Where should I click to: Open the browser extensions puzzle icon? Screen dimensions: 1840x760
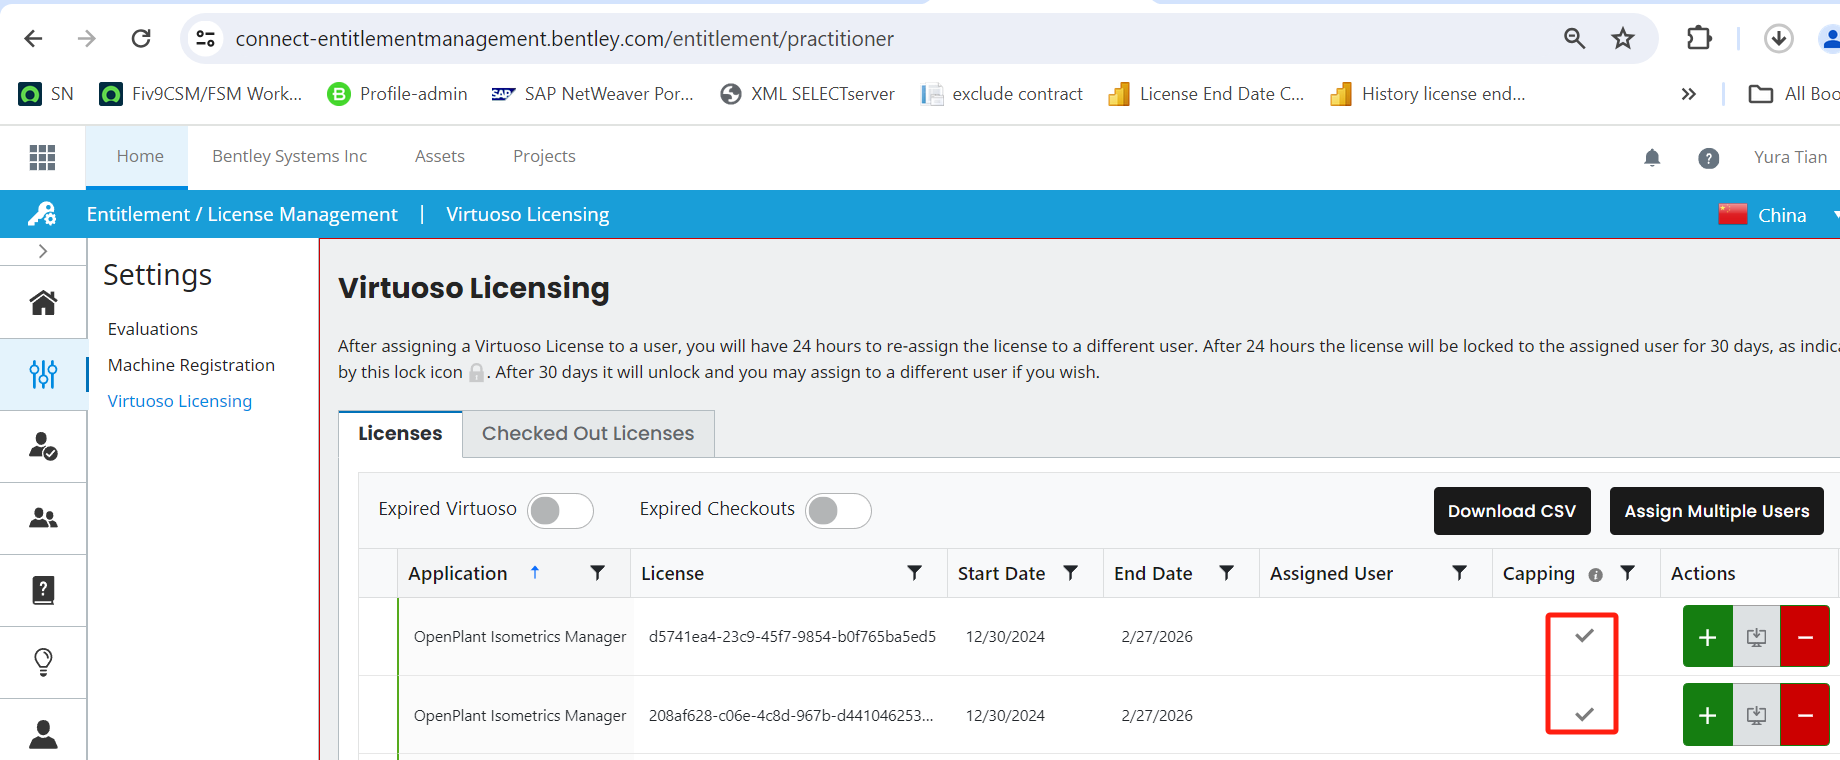[x=1698, y=38]
